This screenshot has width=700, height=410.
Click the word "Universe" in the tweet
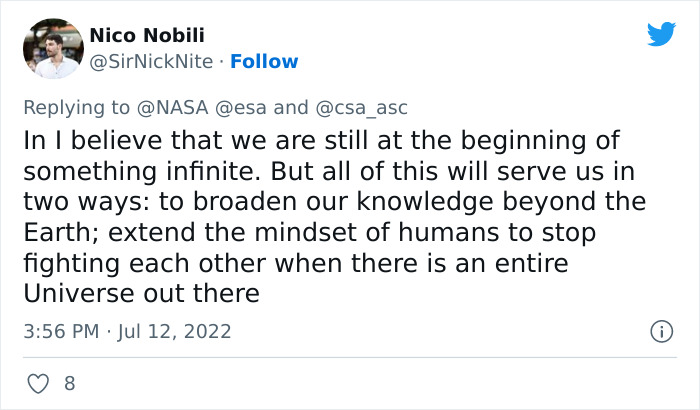coord(76,294)
